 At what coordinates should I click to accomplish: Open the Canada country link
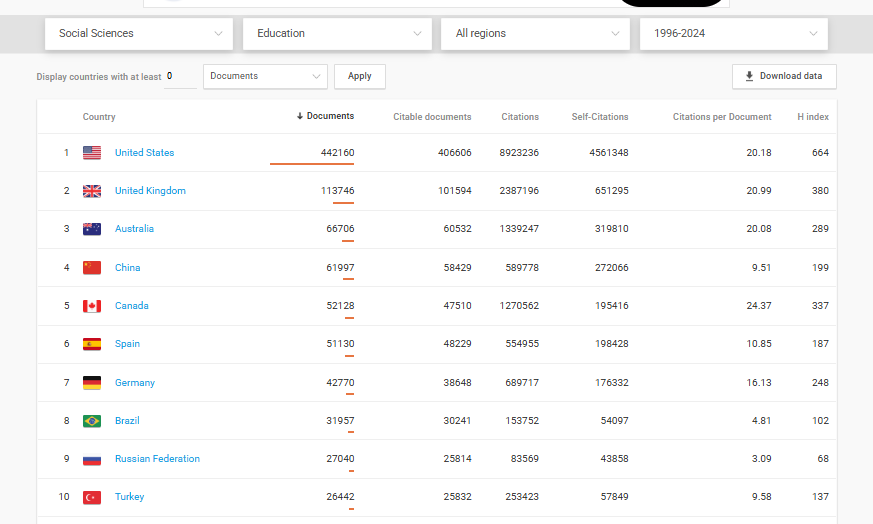point(131,306)
